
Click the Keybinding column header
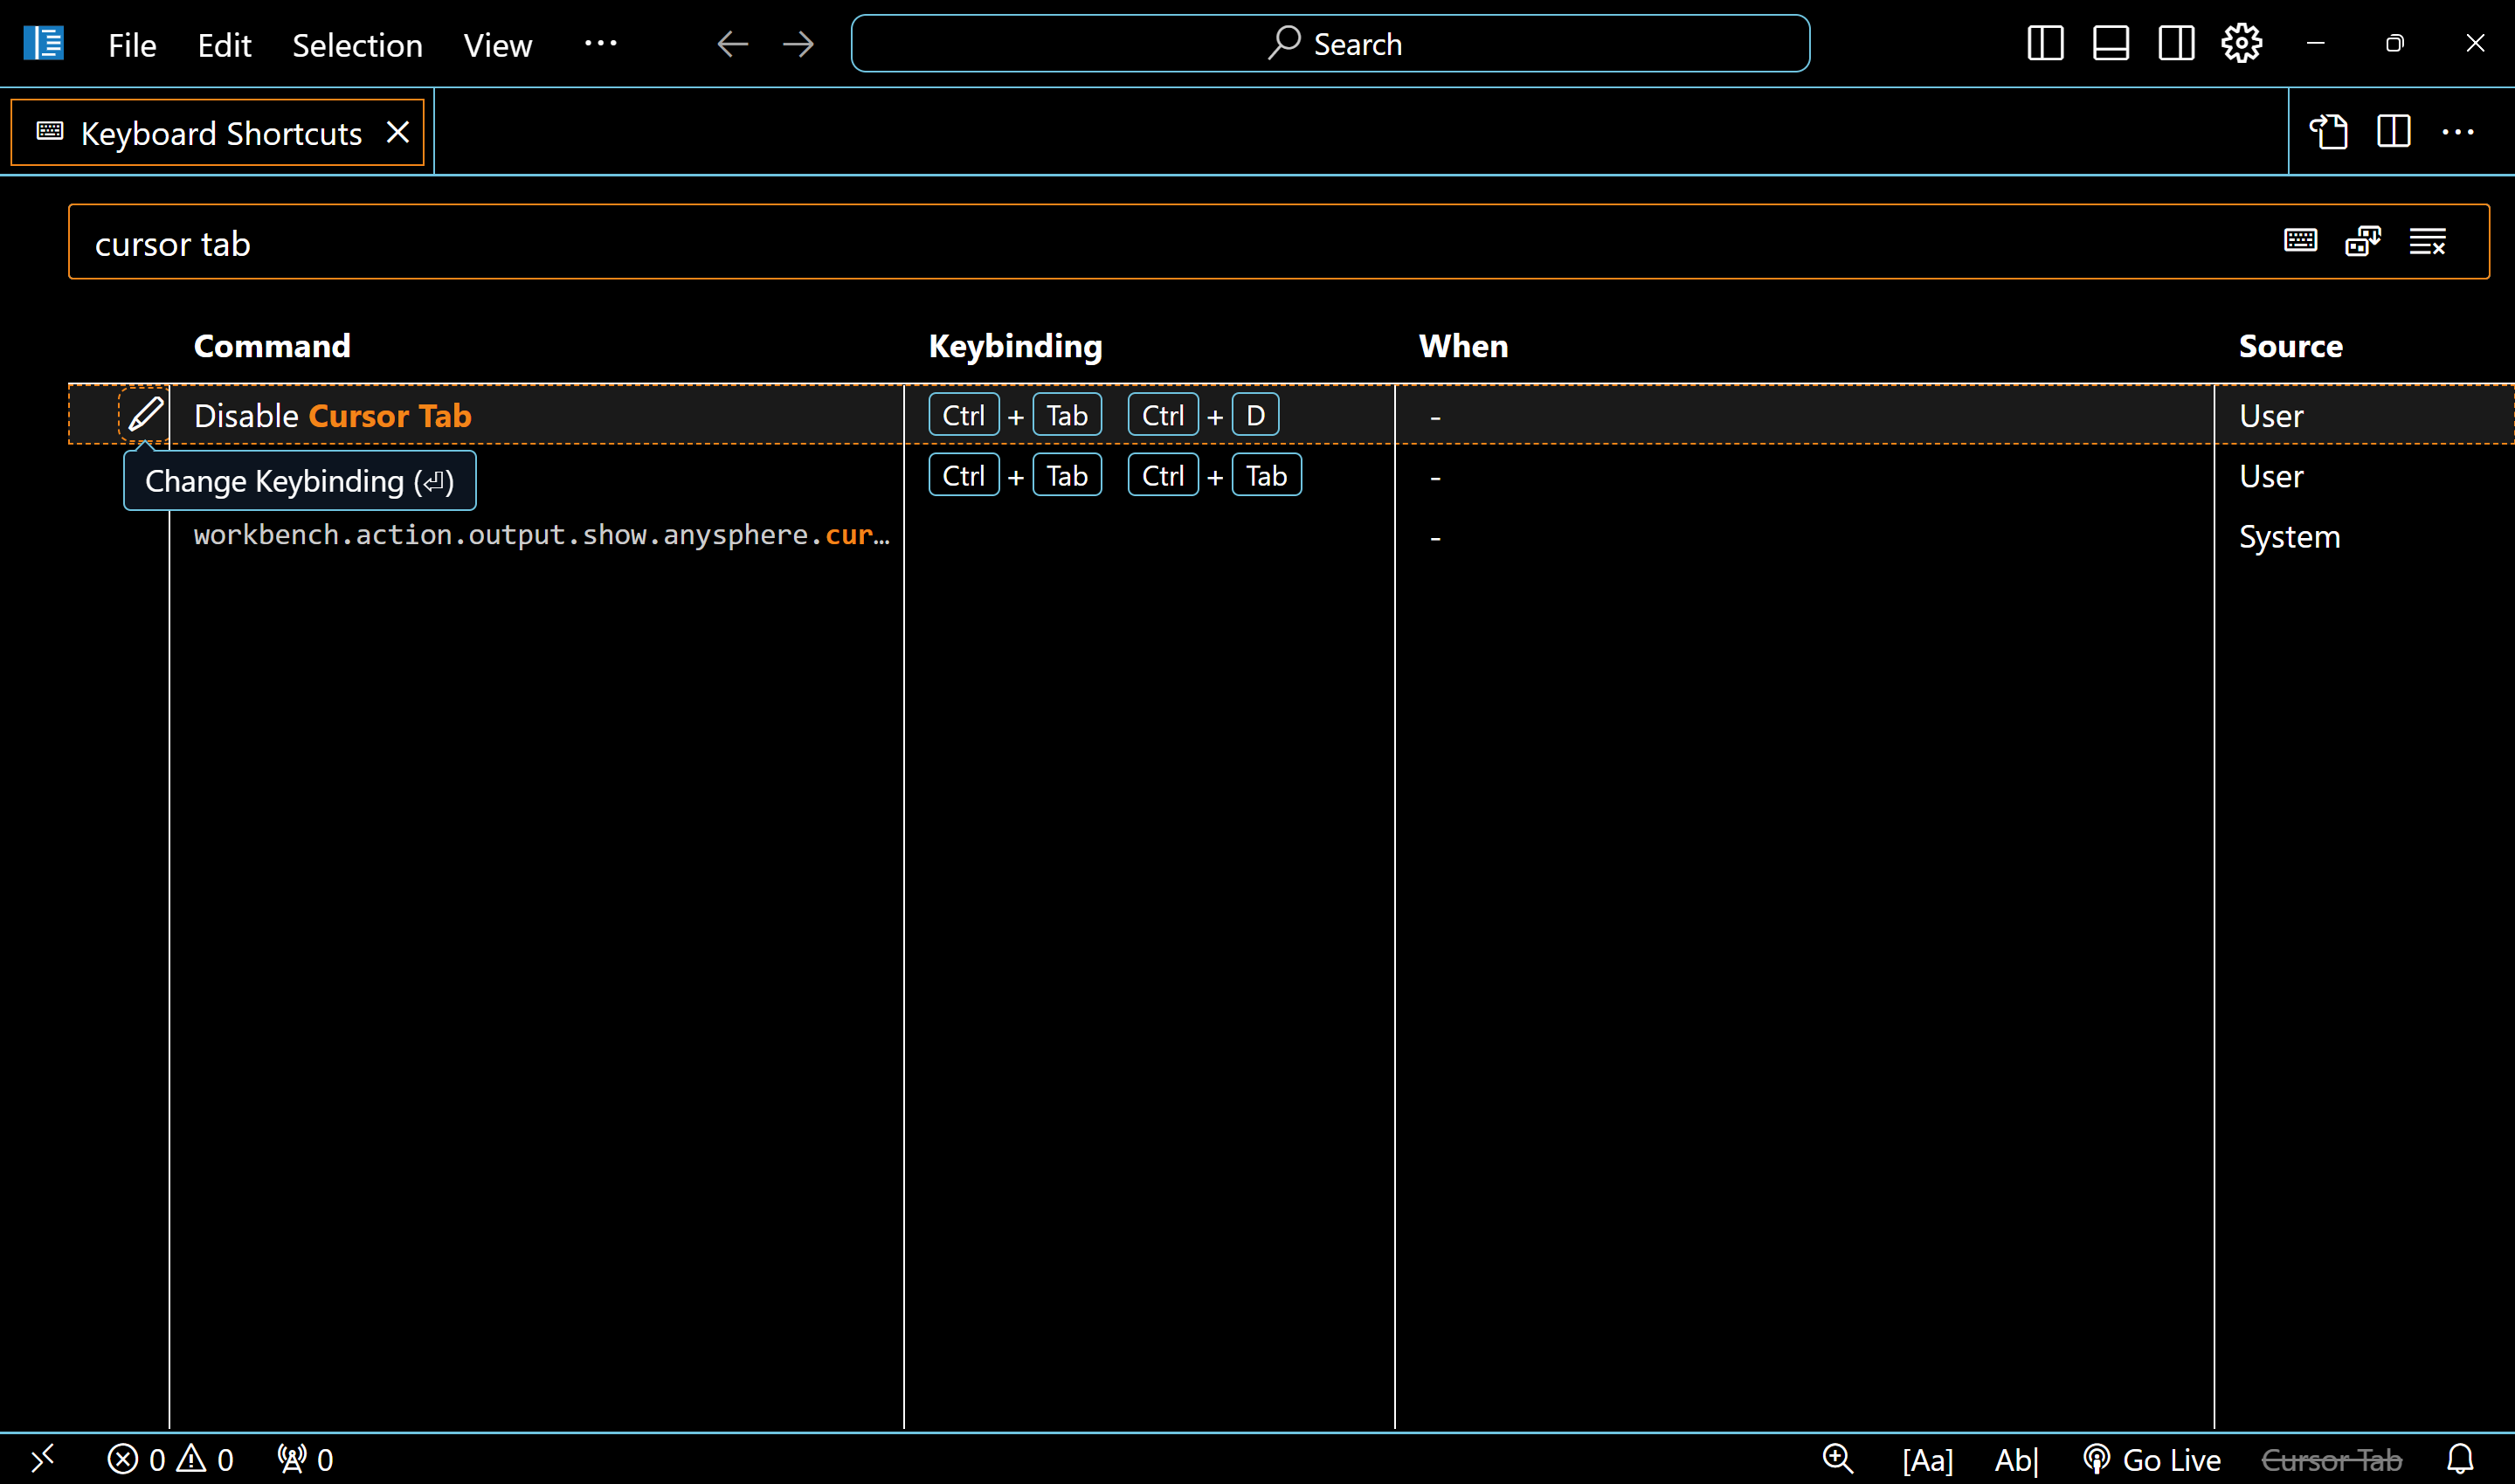coord(1015,346)
